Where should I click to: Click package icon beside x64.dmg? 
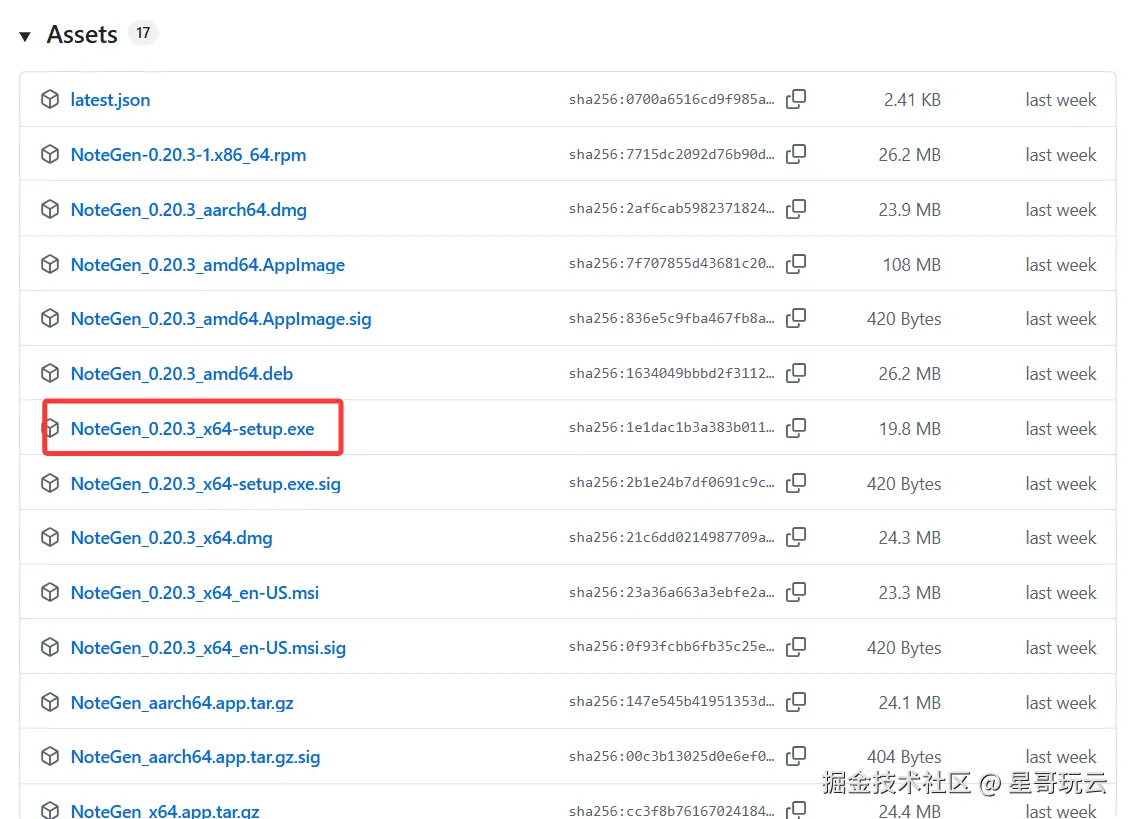(x=50, y=537)
